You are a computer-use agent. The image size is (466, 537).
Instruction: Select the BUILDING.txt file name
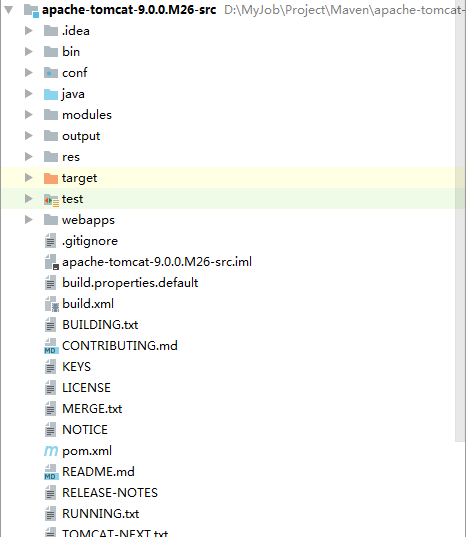tap(100, 325)
